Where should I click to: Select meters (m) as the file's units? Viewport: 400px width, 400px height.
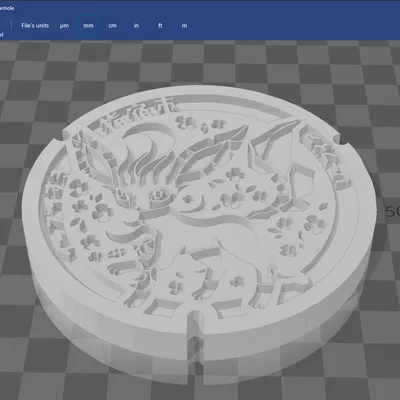click(184, 26)
